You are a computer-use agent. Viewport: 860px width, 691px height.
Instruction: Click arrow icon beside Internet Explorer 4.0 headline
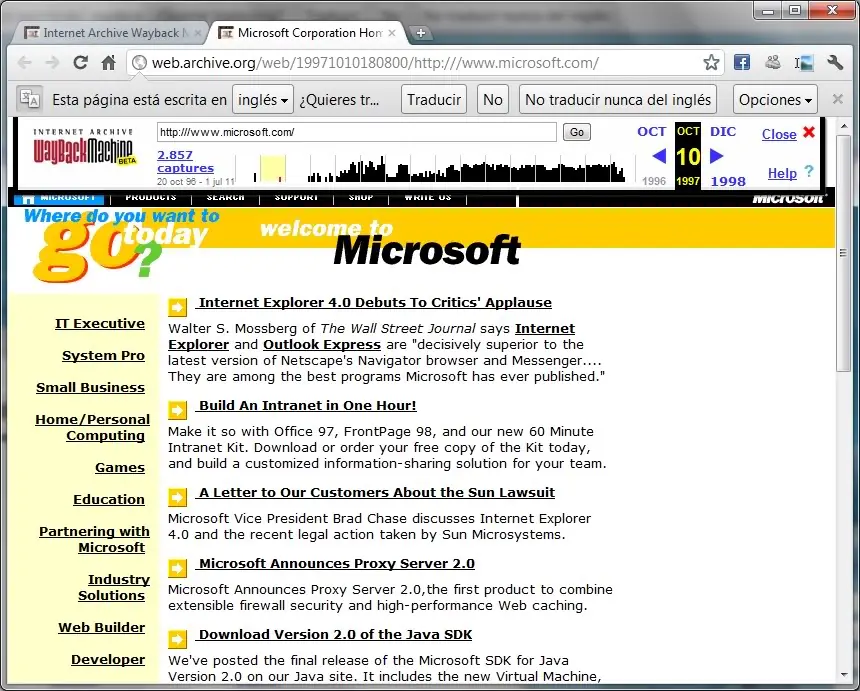177,307
